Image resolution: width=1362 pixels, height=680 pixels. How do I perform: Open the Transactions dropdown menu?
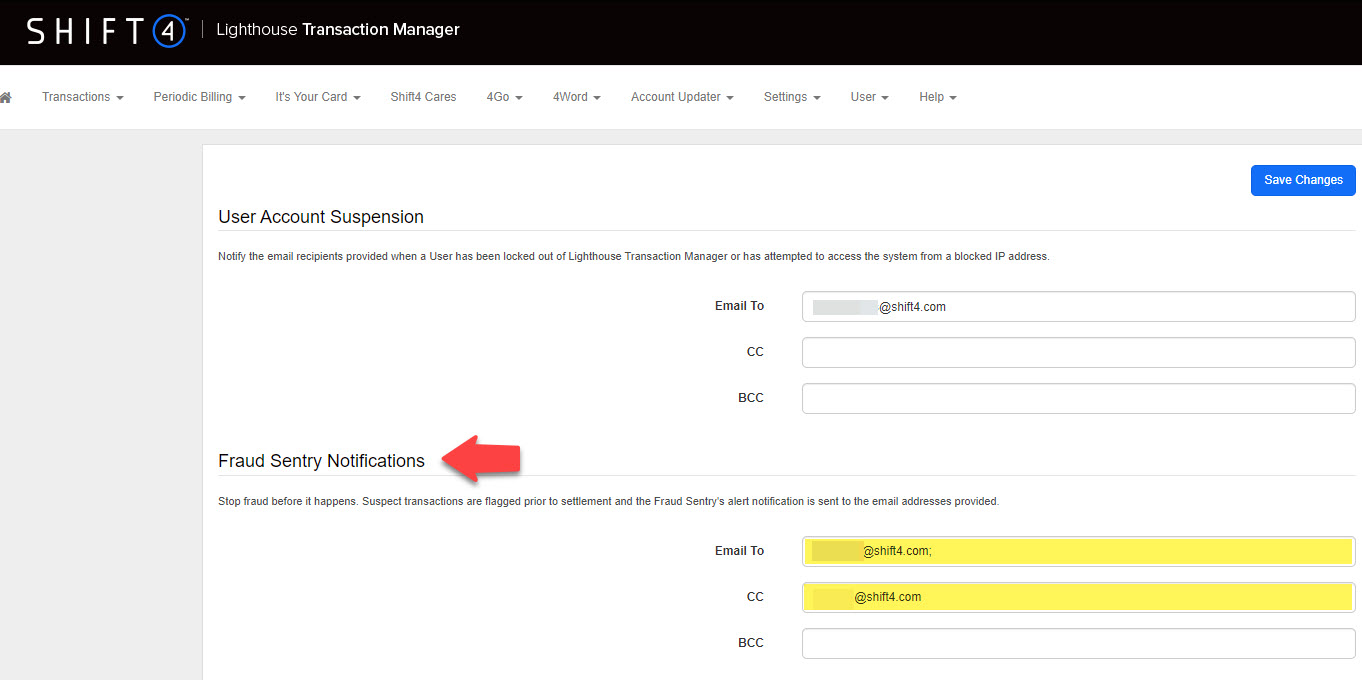82,97
